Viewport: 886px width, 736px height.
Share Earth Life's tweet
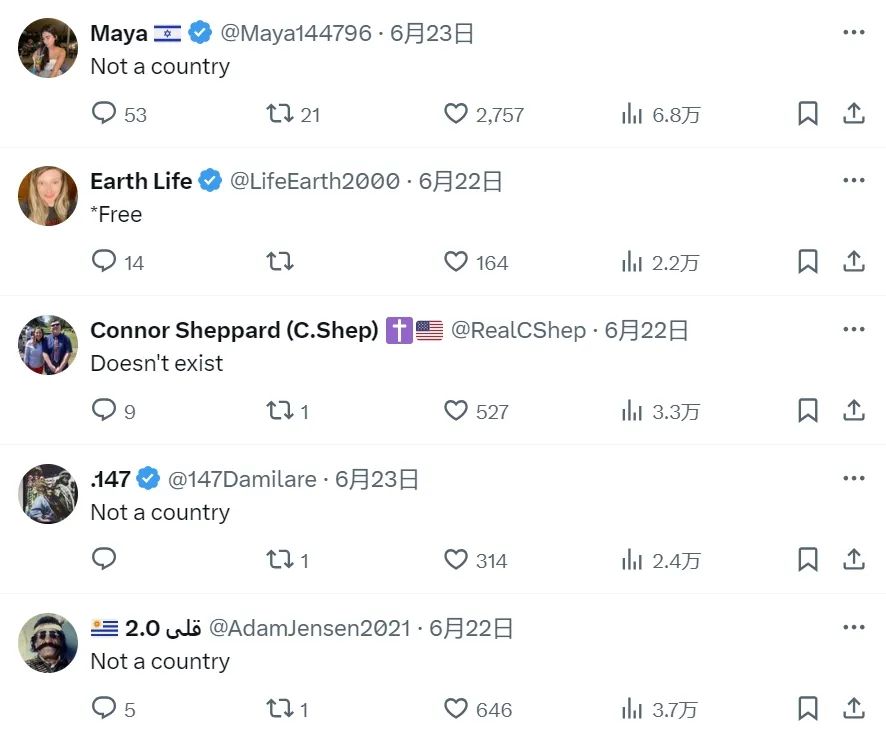(x=853, y=262)
